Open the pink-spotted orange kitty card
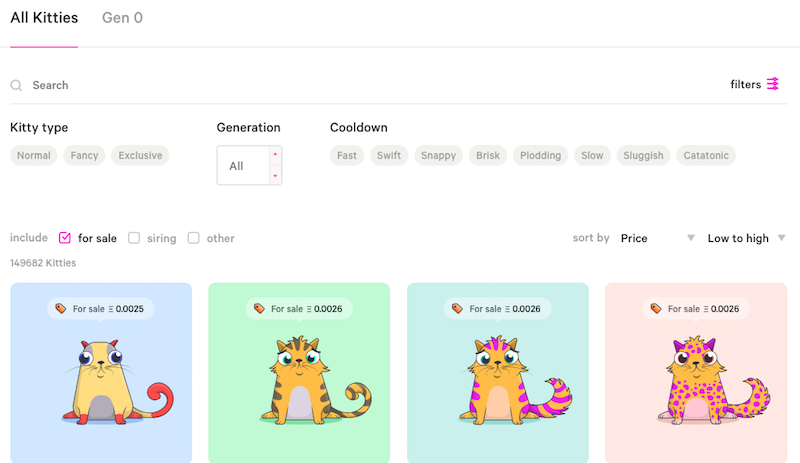 pyautogui.click(x=696, y=373)
